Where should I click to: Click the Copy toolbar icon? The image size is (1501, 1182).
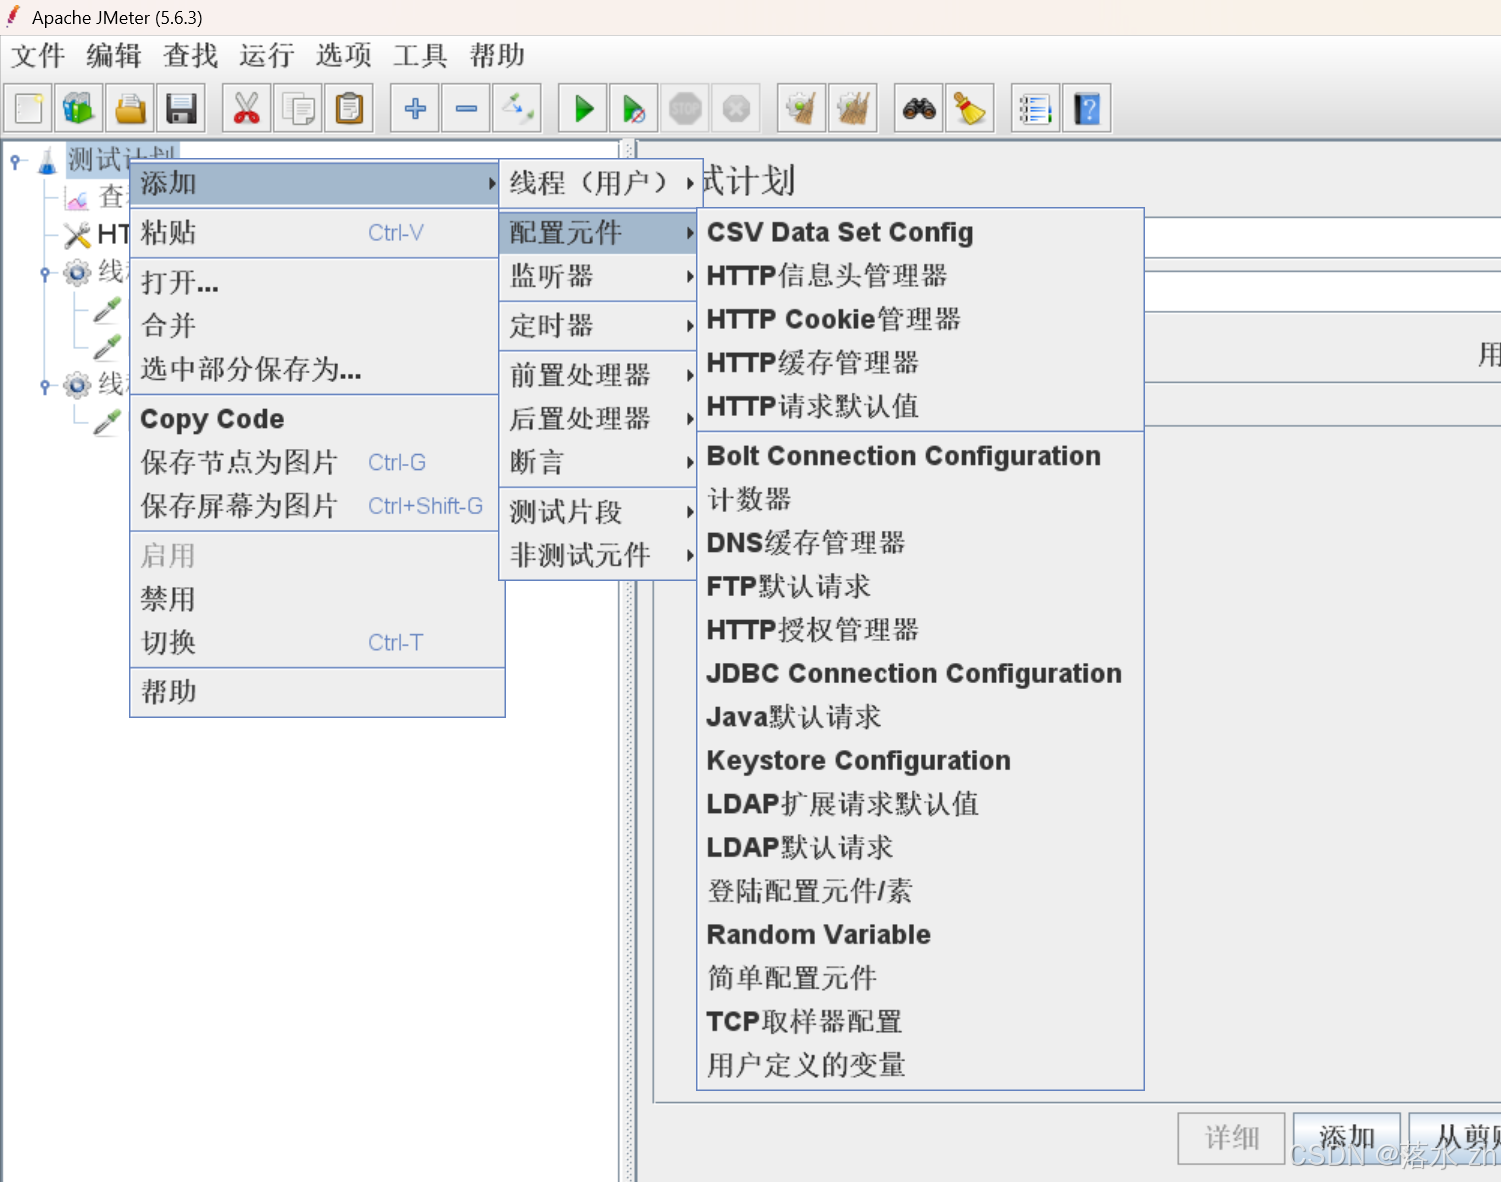298,108
